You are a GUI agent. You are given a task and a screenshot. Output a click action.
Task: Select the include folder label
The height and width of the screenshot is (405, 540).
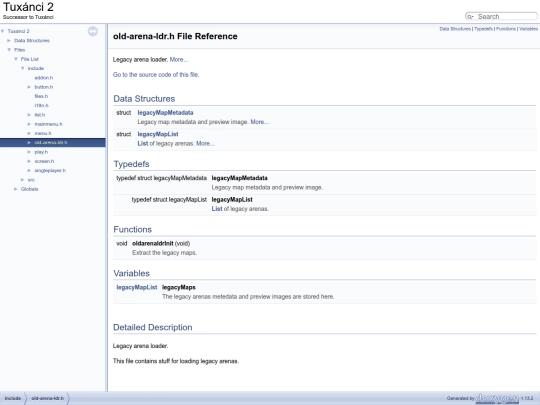(36, 69)
